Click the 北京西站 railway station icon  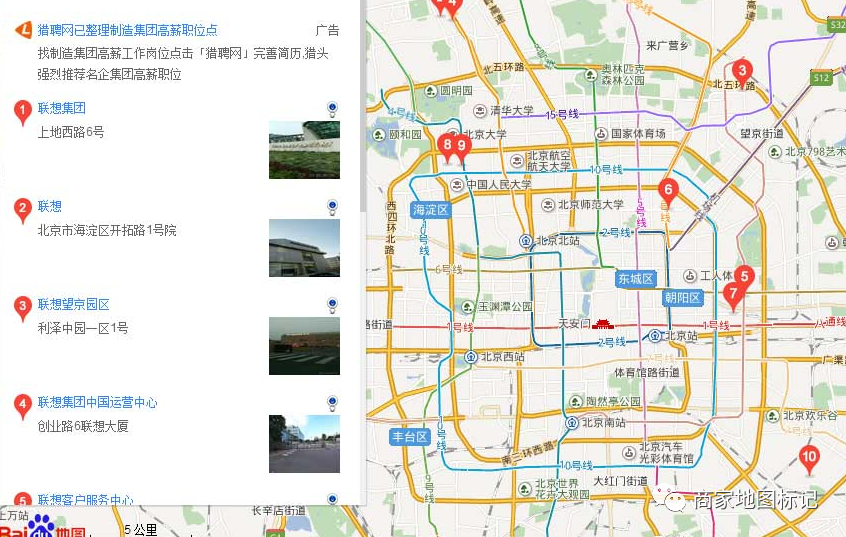point(470,357)
